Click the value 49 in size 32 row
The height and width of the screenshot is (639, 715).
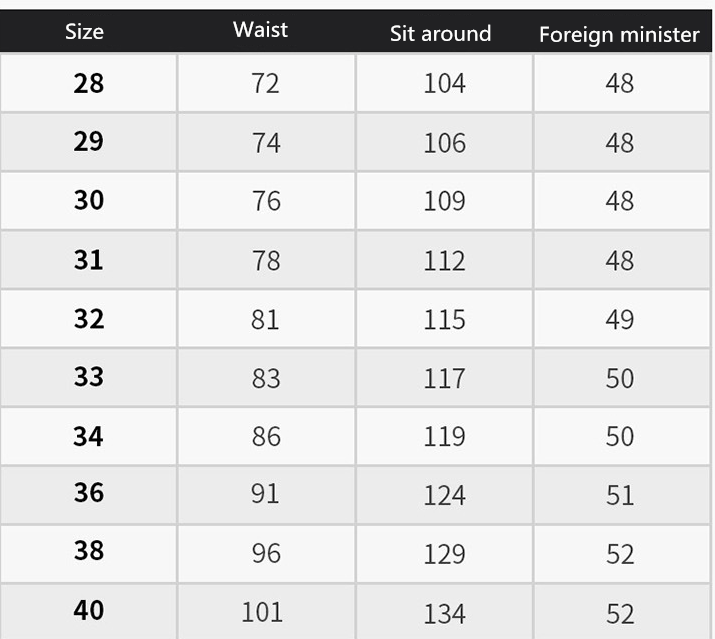(x=620, y=319)
